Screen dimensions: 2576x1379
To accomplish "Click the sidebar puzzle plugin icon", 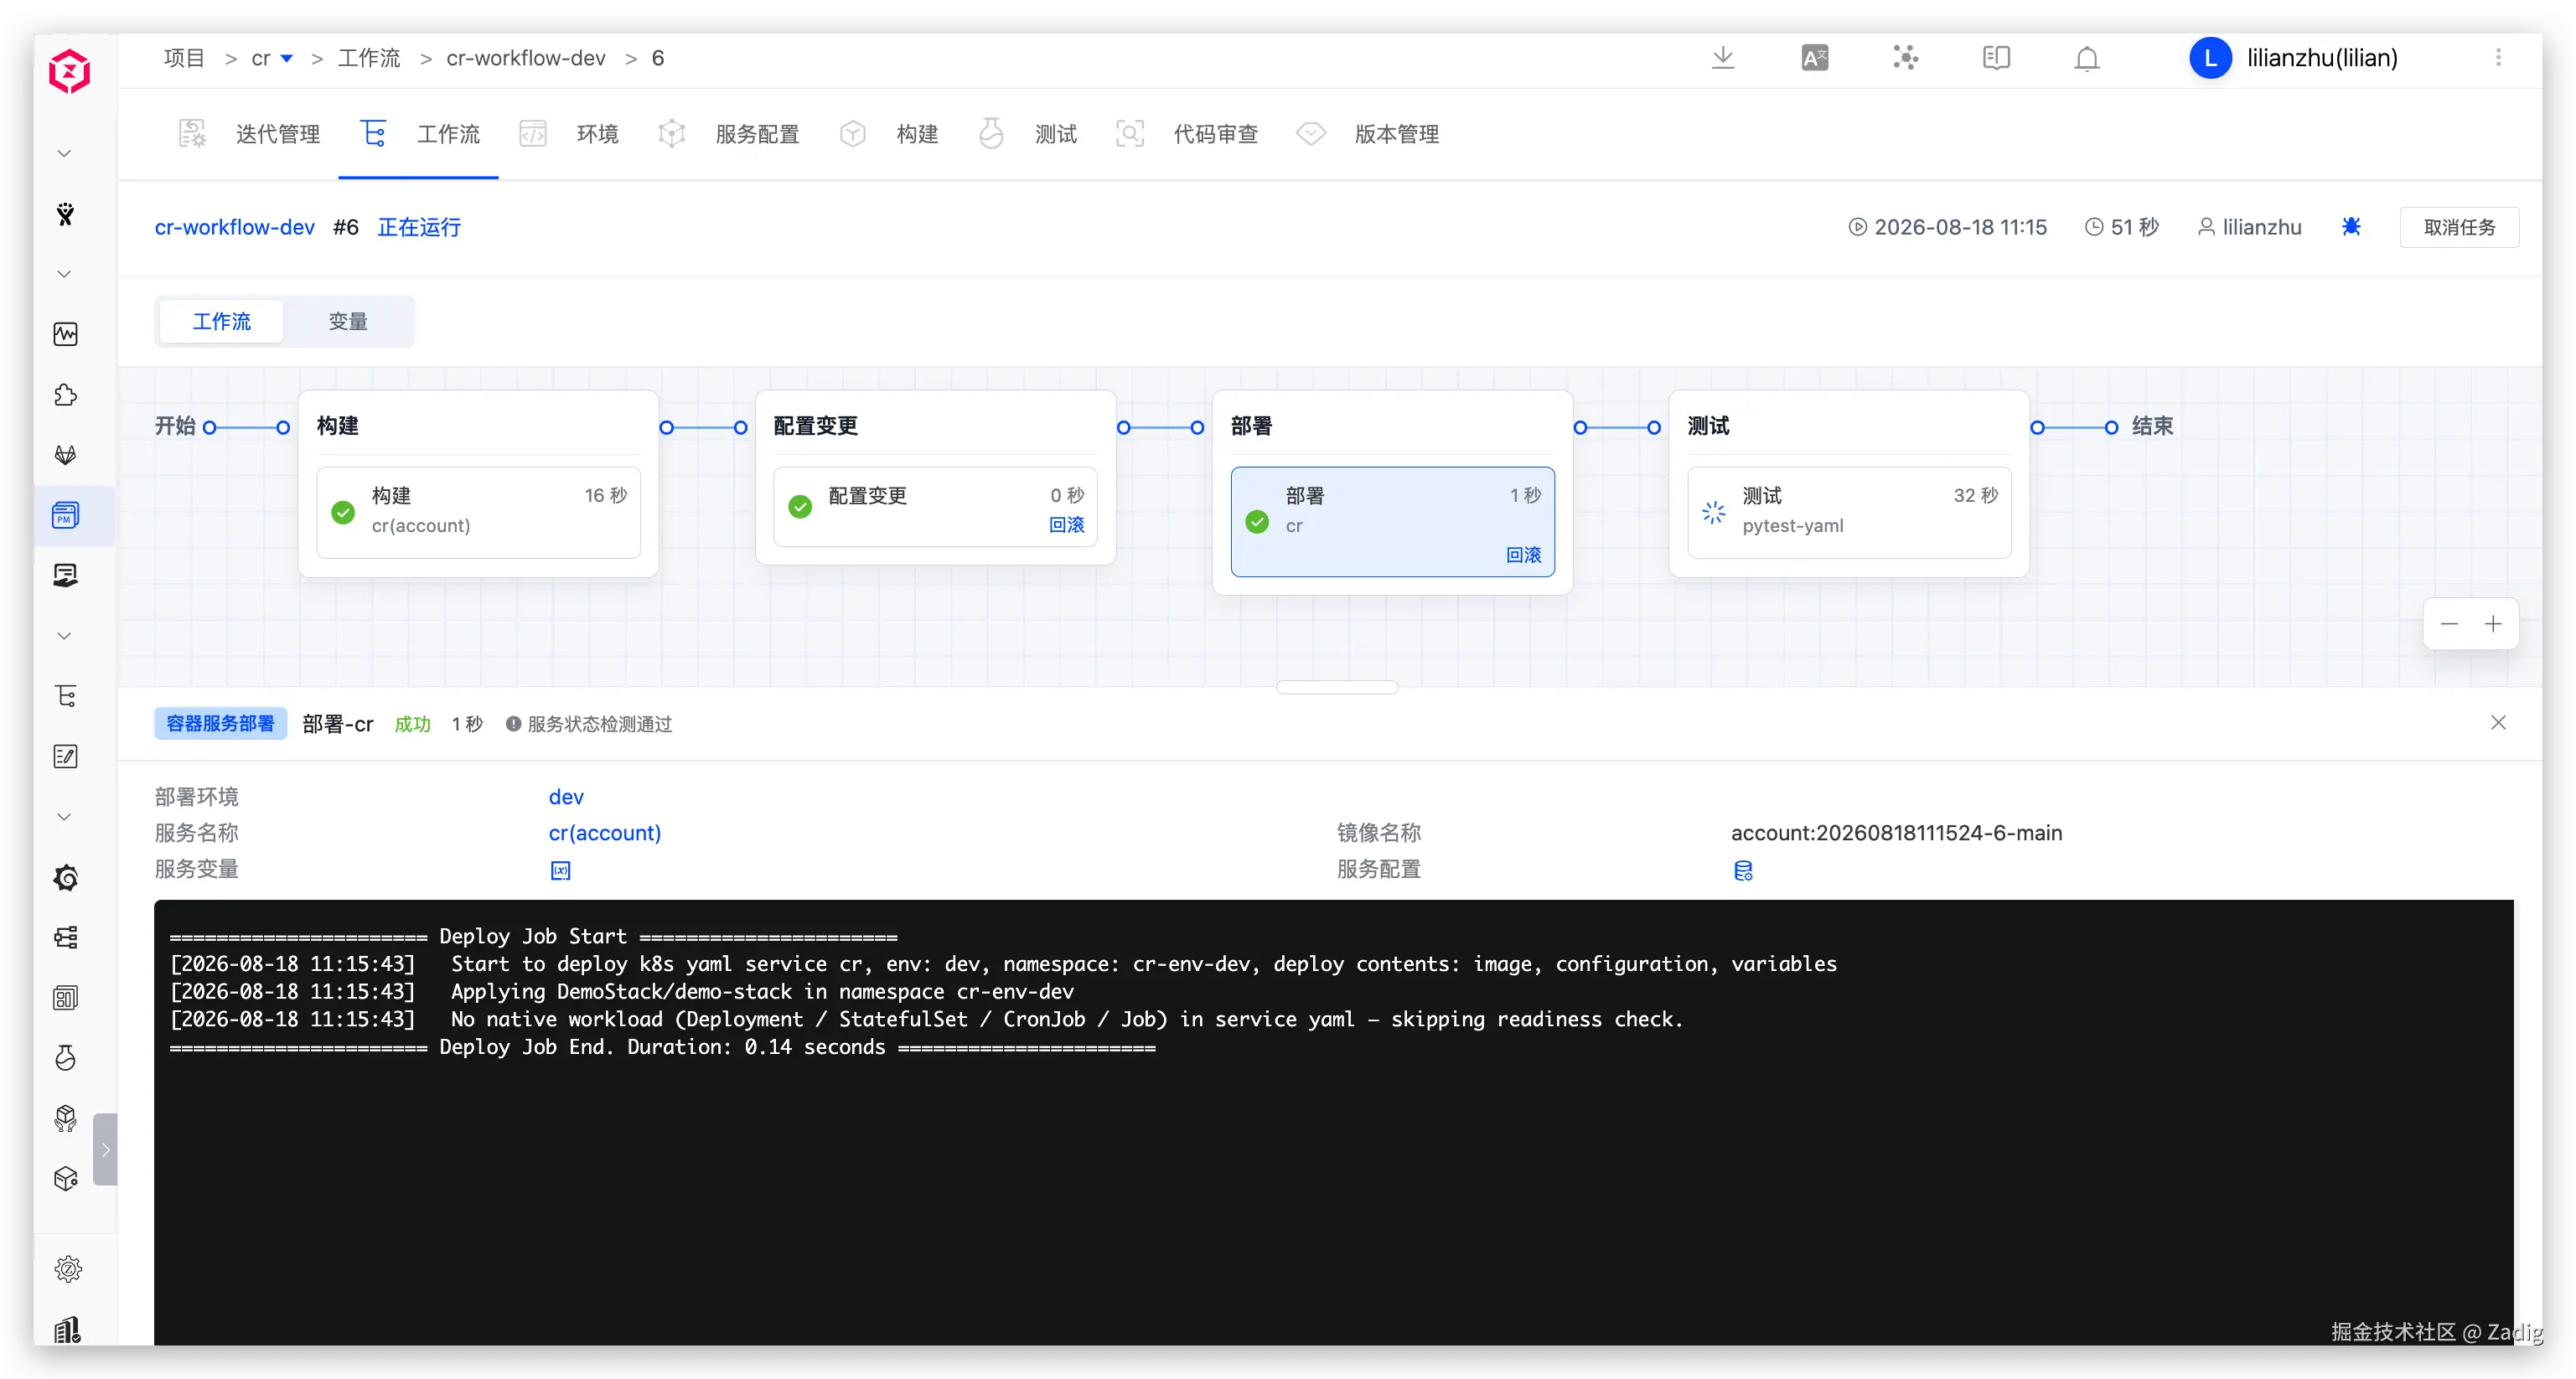I will (x=66, y=395).
